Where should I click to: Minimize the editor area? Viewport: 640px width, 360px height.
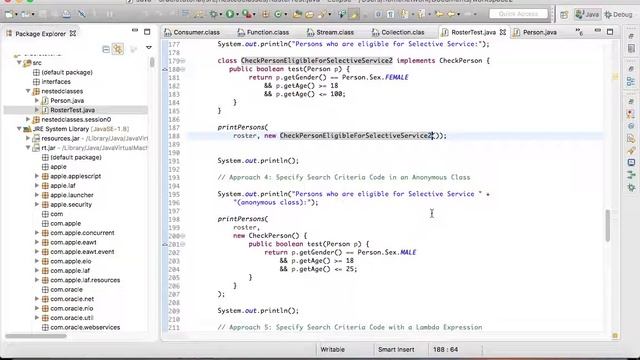[598, 31]
